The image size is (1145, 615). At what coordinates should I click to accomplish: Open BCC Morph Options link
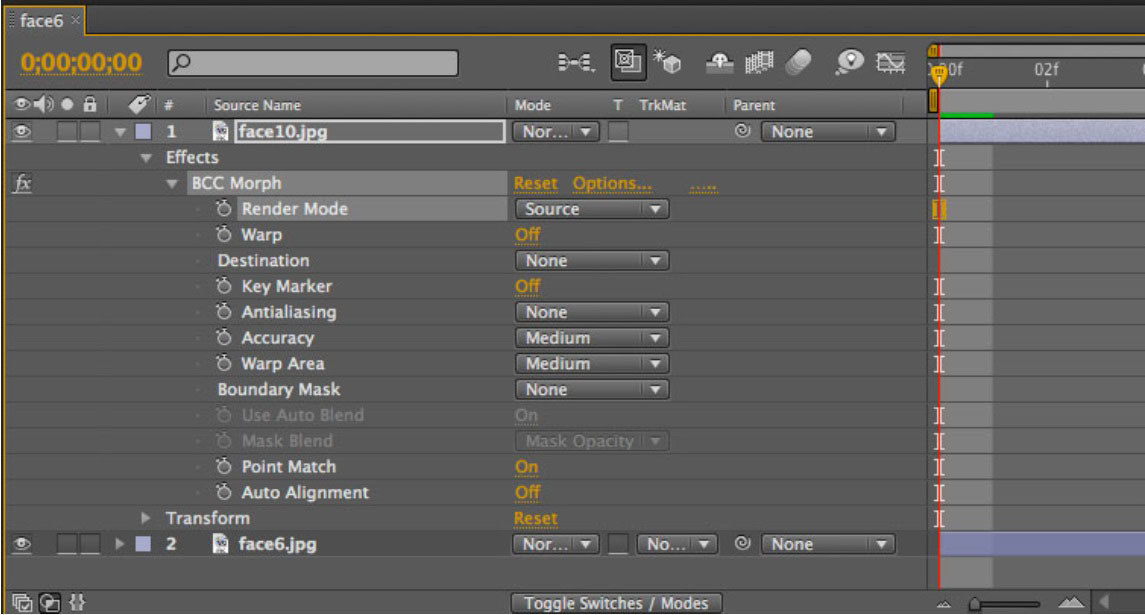[612, 184]
